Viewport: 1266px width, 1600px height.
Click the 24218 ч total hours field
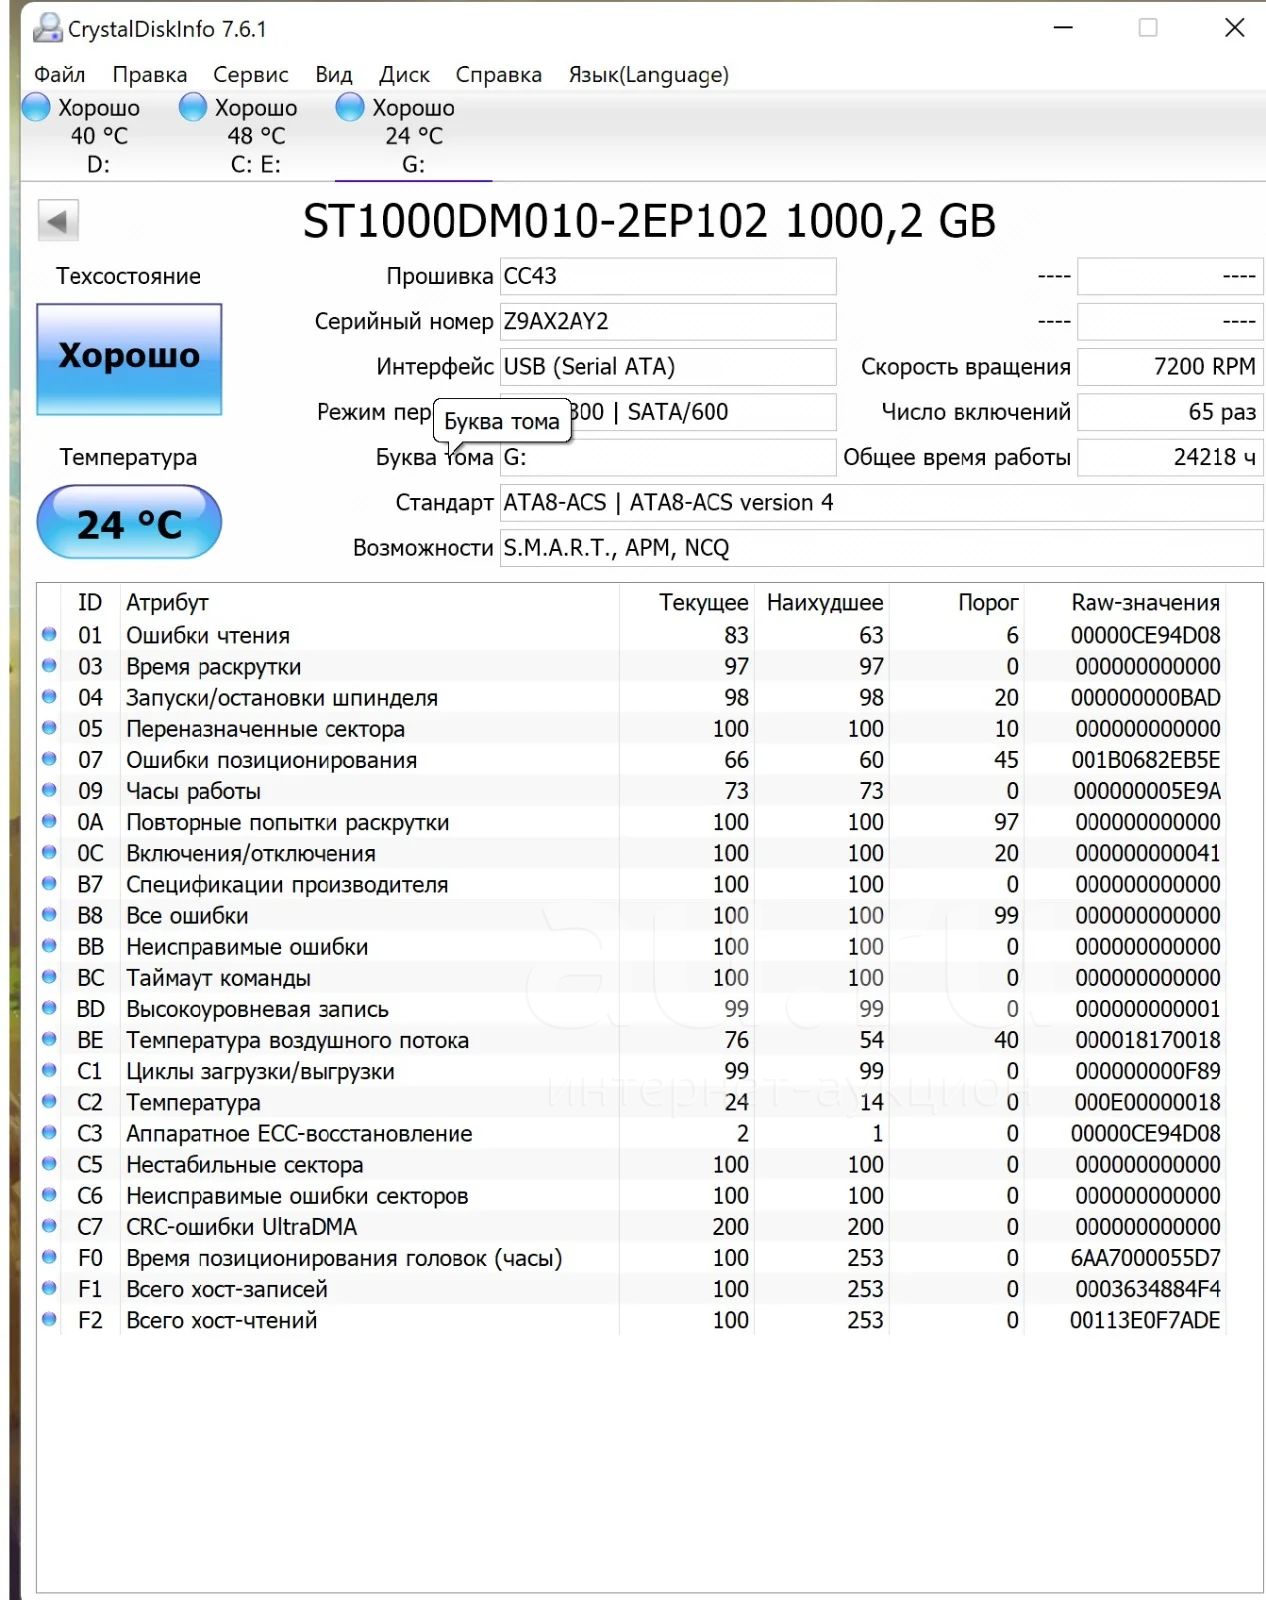pyautogui.click(x=1170, y=457)
